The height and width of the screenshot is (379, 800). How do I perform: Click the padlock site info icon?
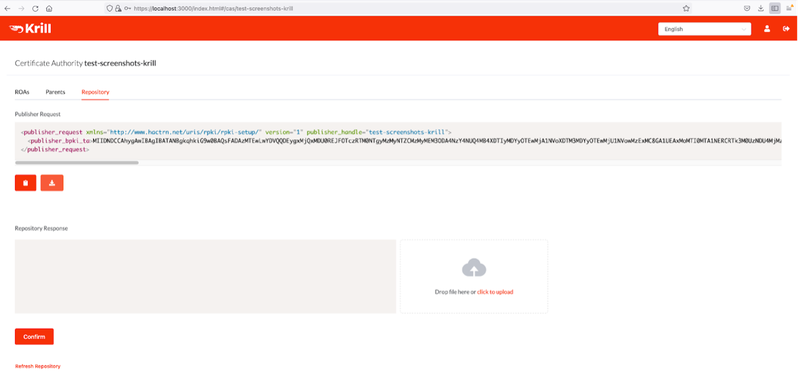pos(118,9)
